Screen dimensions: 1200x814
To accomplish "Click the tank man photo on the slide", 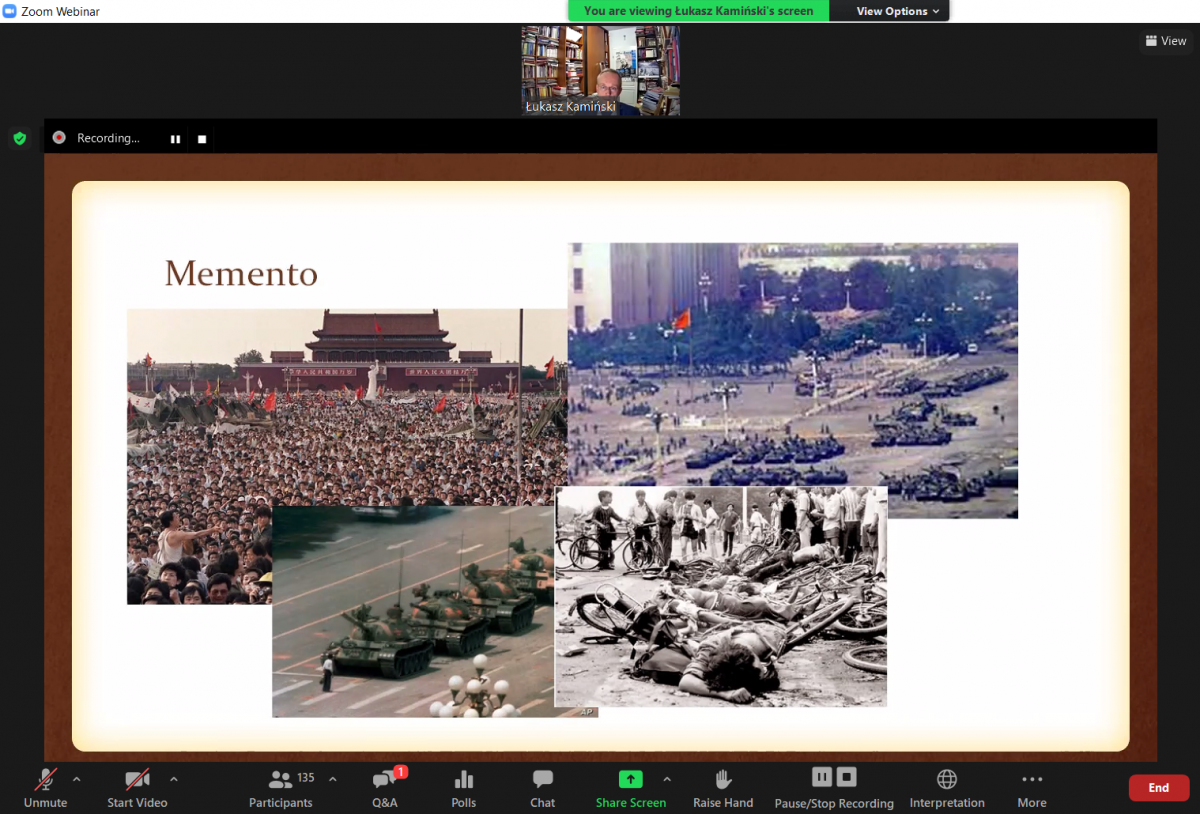I will [413, 611].
